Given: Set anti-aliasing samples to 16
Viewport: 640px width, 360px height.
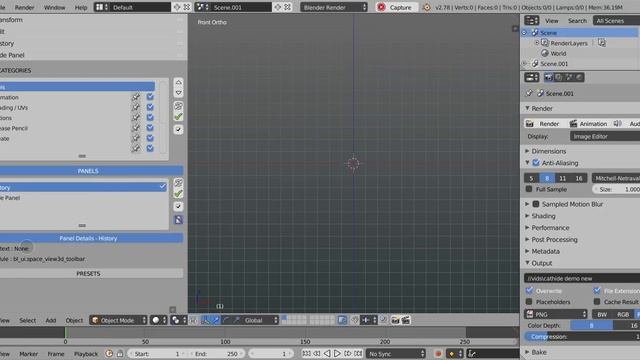Looking at the screenshot, I should (x=579, y=178).
